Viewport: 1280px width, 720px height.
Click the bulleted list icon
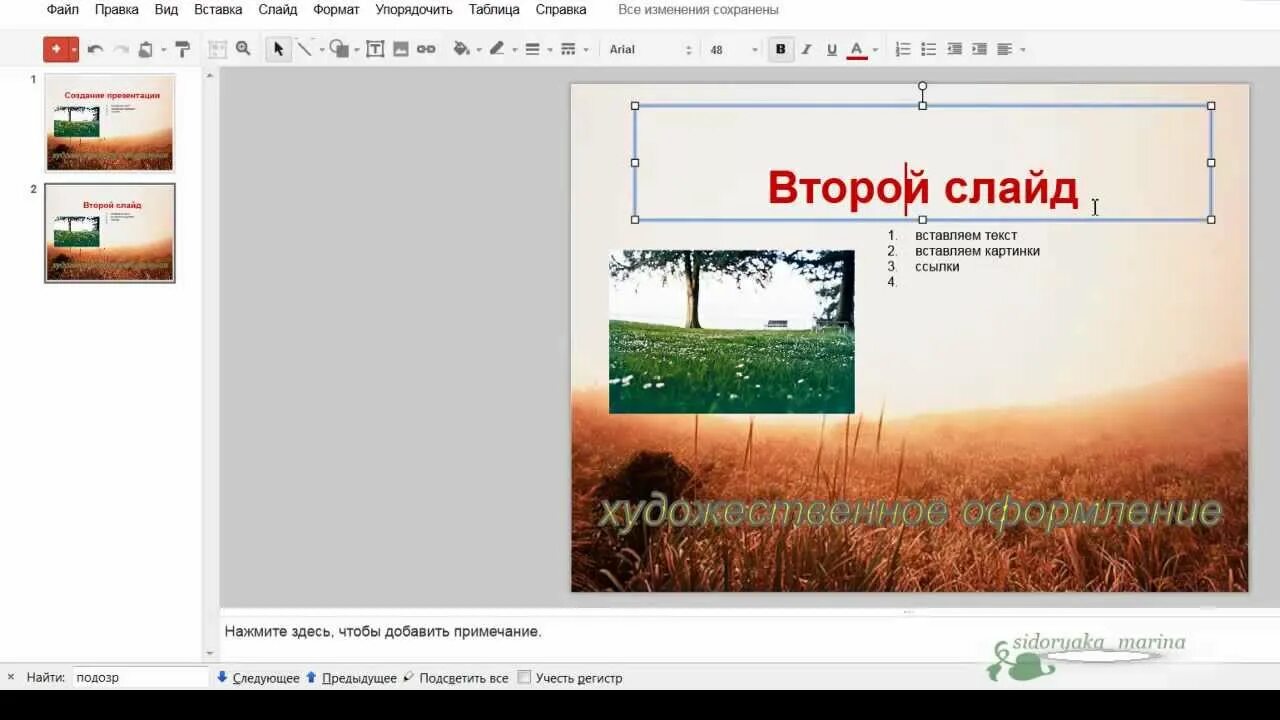(929, 49)
